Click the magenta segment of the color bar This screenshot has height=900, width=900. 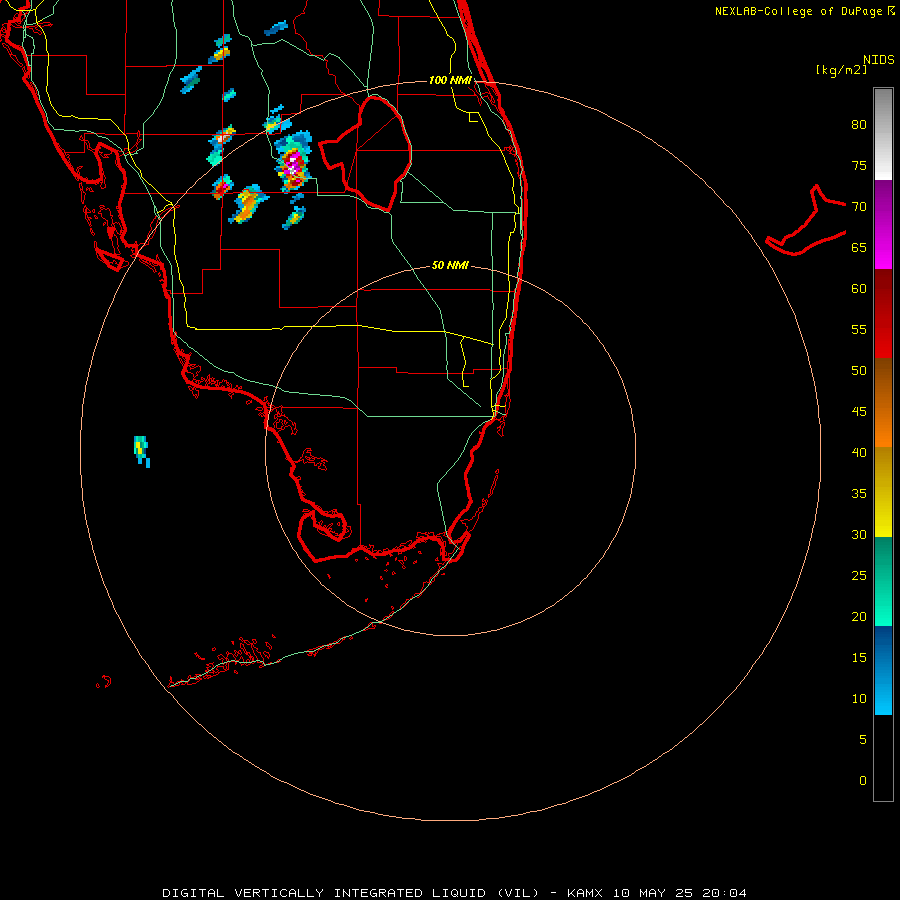click(883, 224)
